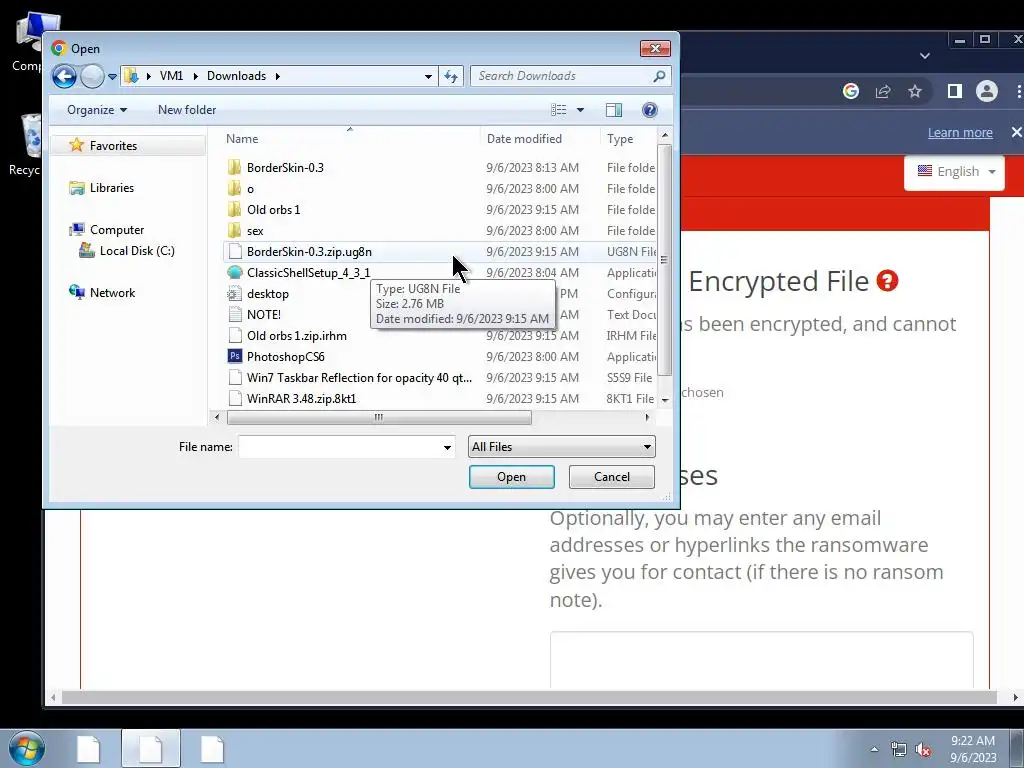The width and height of the screenshot is (1024, 768).
Task: Bookmark this page with star icon
Action: (915, 91)
